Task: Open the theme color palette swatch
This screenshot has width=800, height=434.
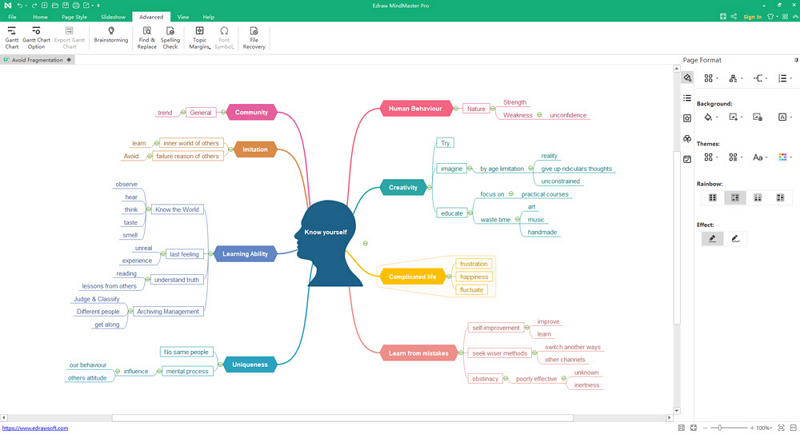Action: [x=782, y=157]
